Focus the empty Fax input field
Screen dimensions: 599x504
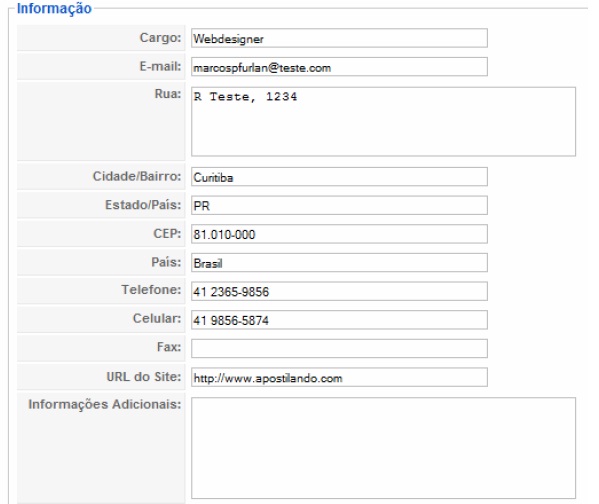click(339, 348)
